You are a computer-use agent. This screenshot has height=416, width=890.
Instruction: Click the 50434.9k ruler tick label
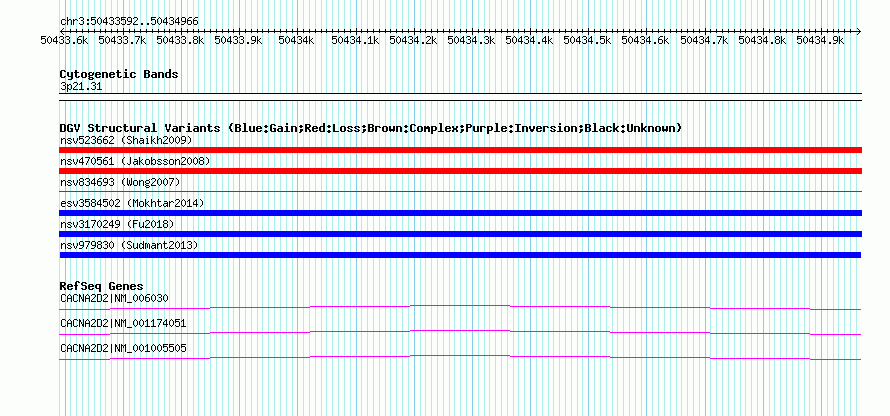tap(820, 40)
